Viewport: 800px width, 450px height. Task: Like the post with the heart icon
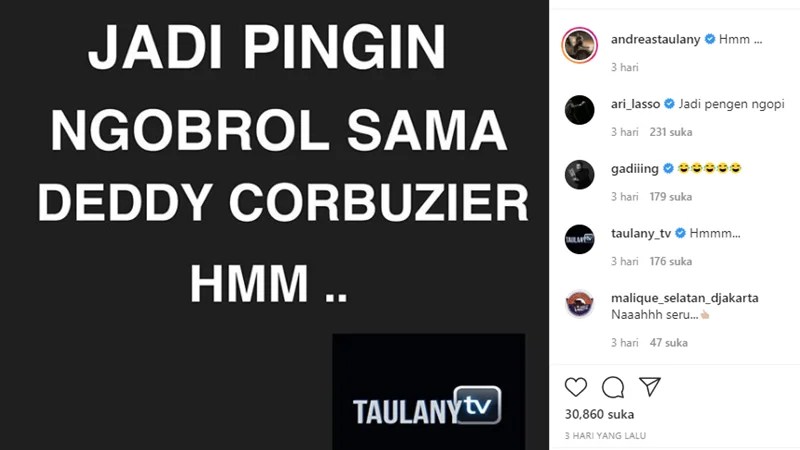pyautogui.click(x=576, y=387)
